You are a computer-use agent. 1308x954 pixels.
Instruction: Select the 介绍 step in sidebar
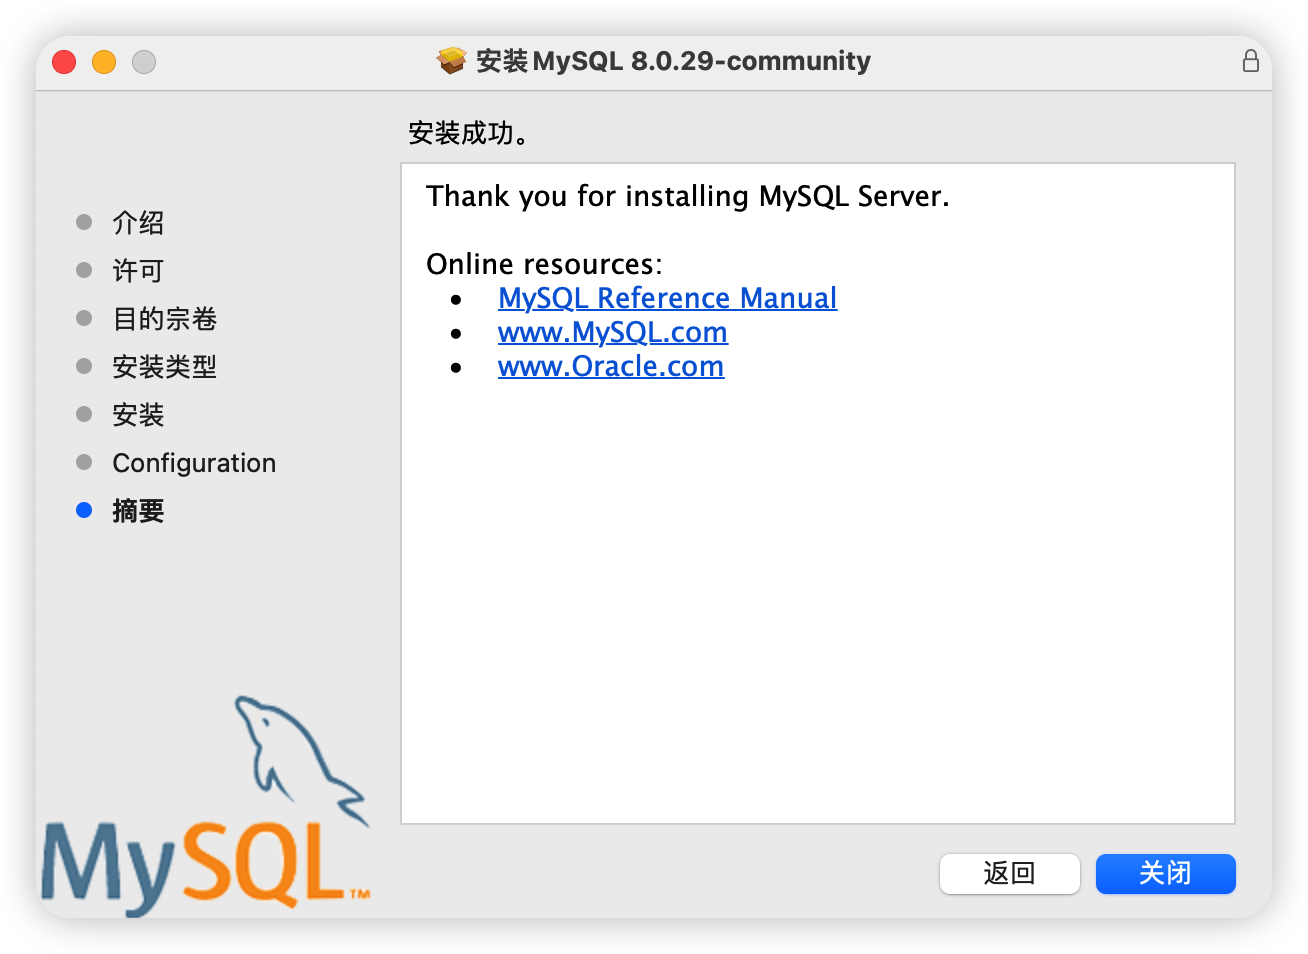point(138,222)
